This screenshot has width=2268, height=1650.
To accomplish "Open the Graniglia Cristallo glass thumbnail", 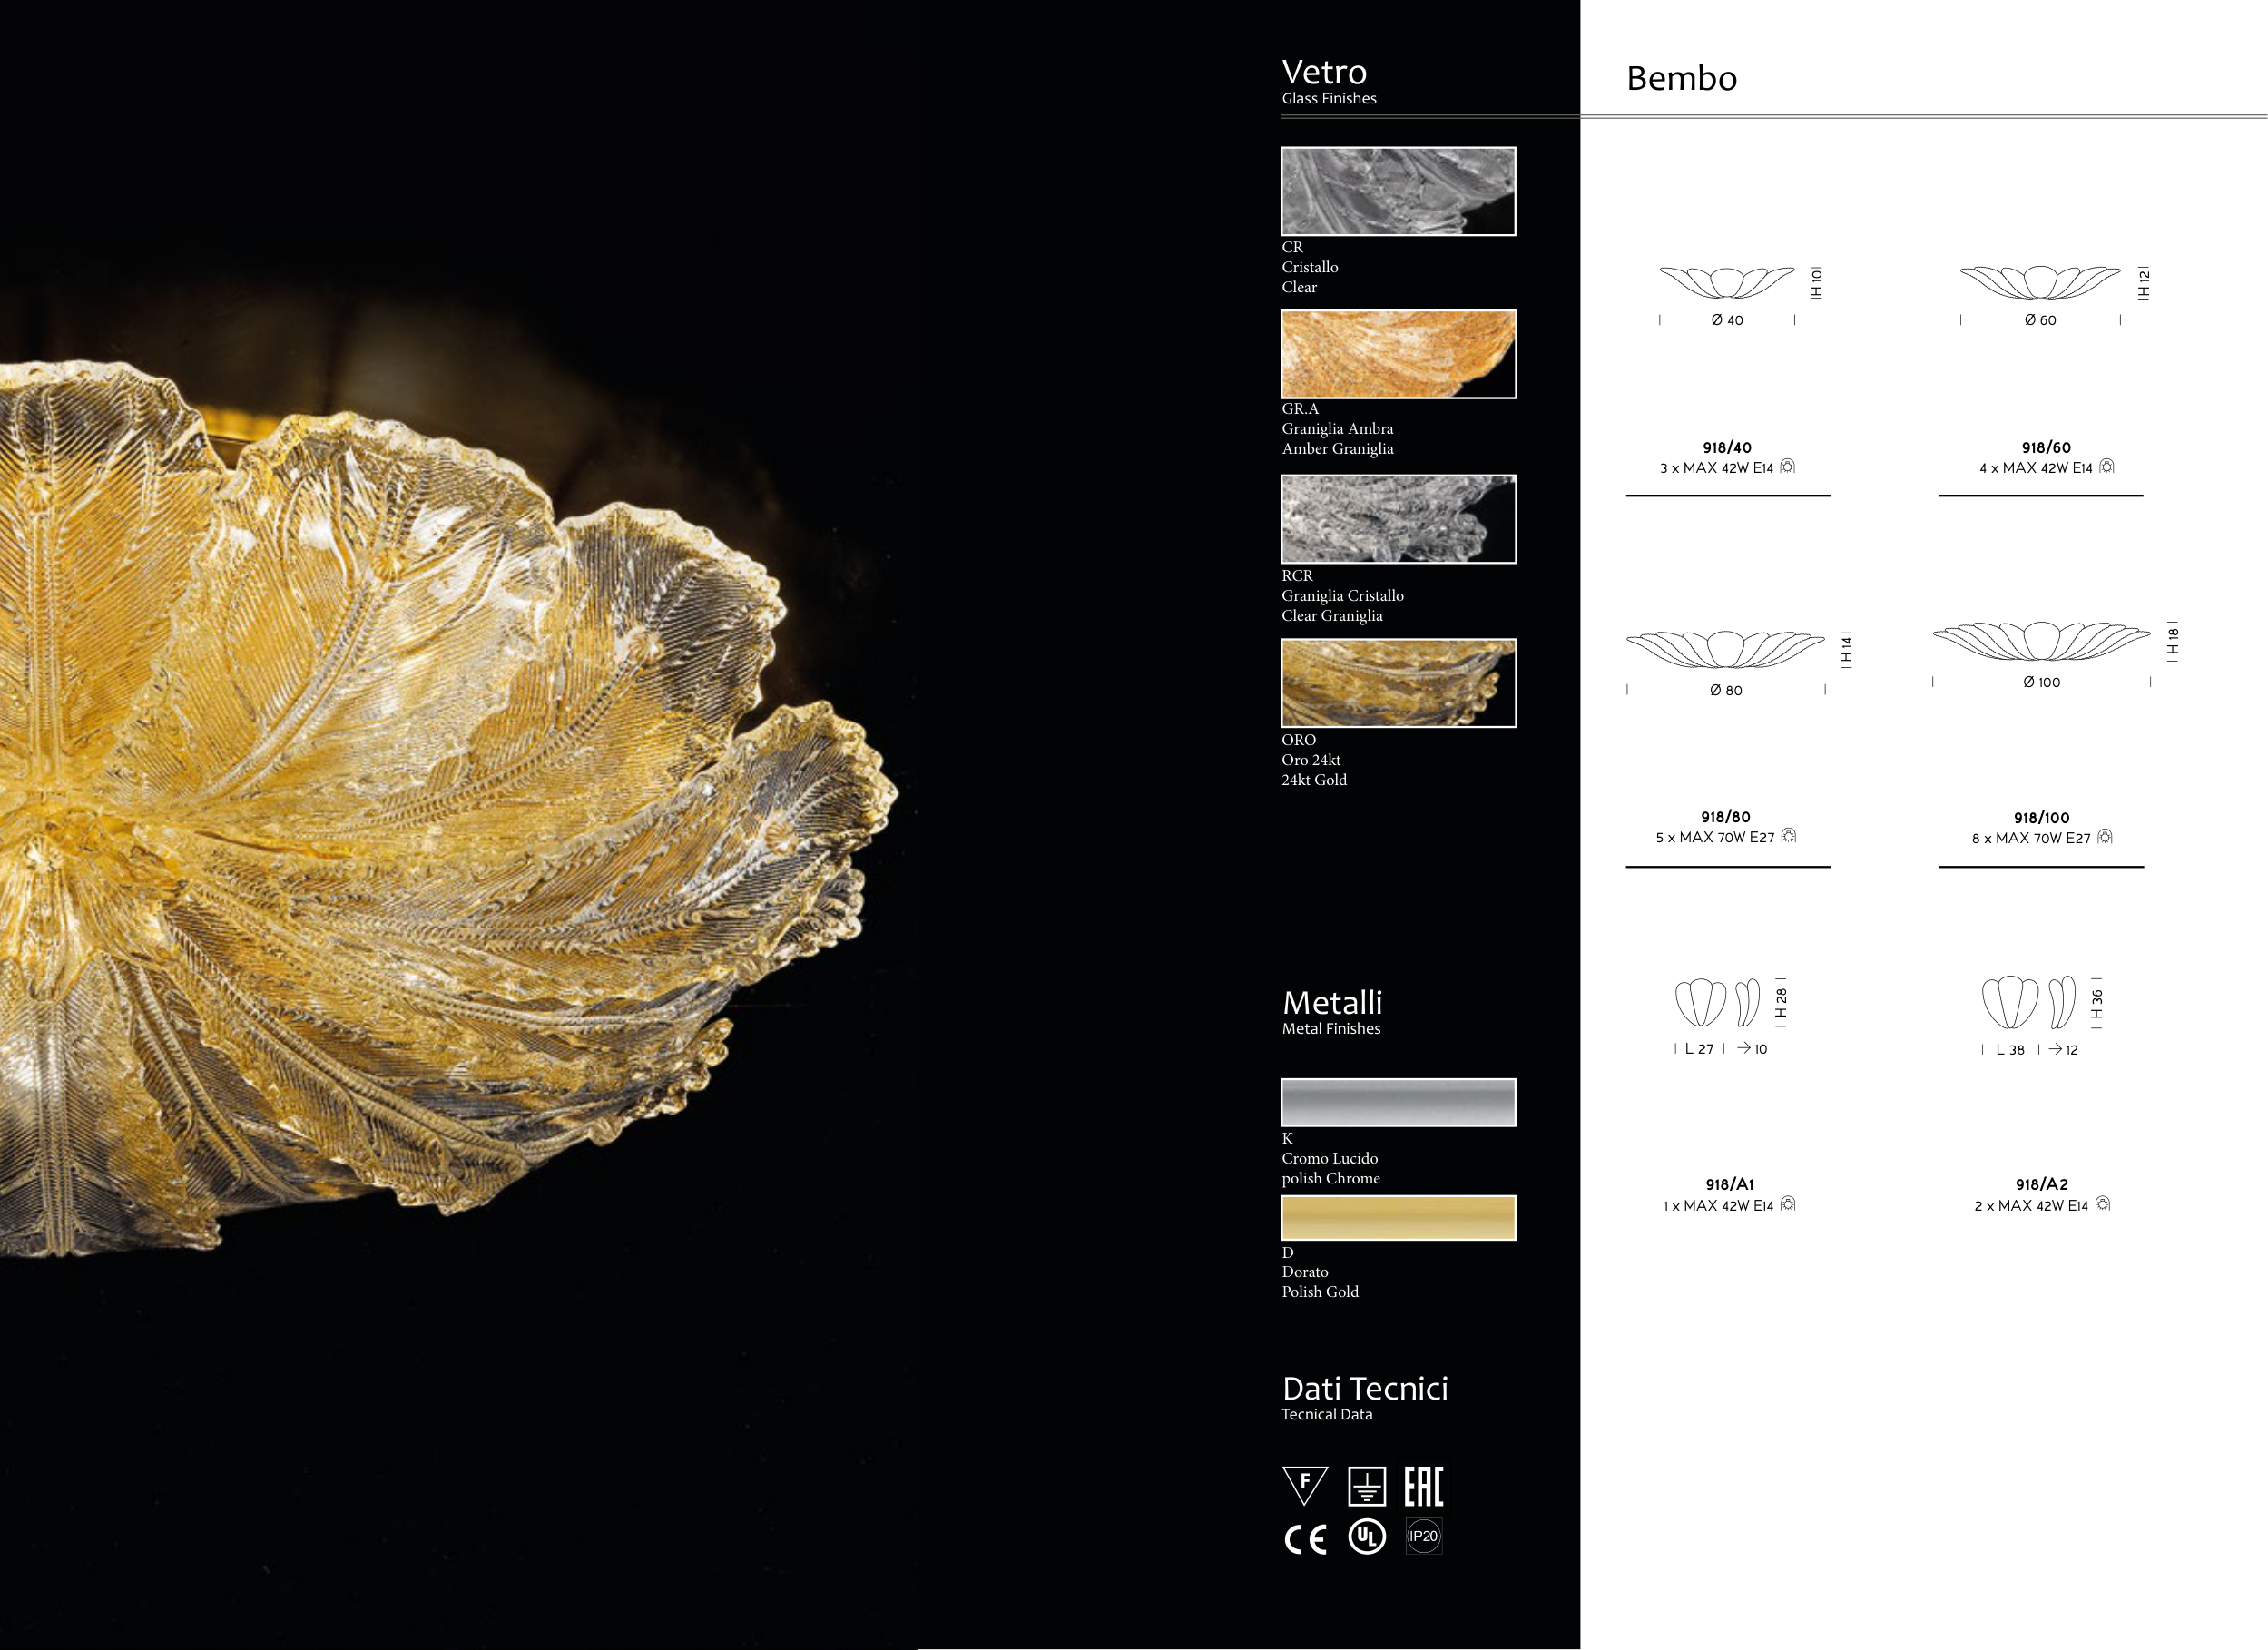I will (x=1398, y=519).
